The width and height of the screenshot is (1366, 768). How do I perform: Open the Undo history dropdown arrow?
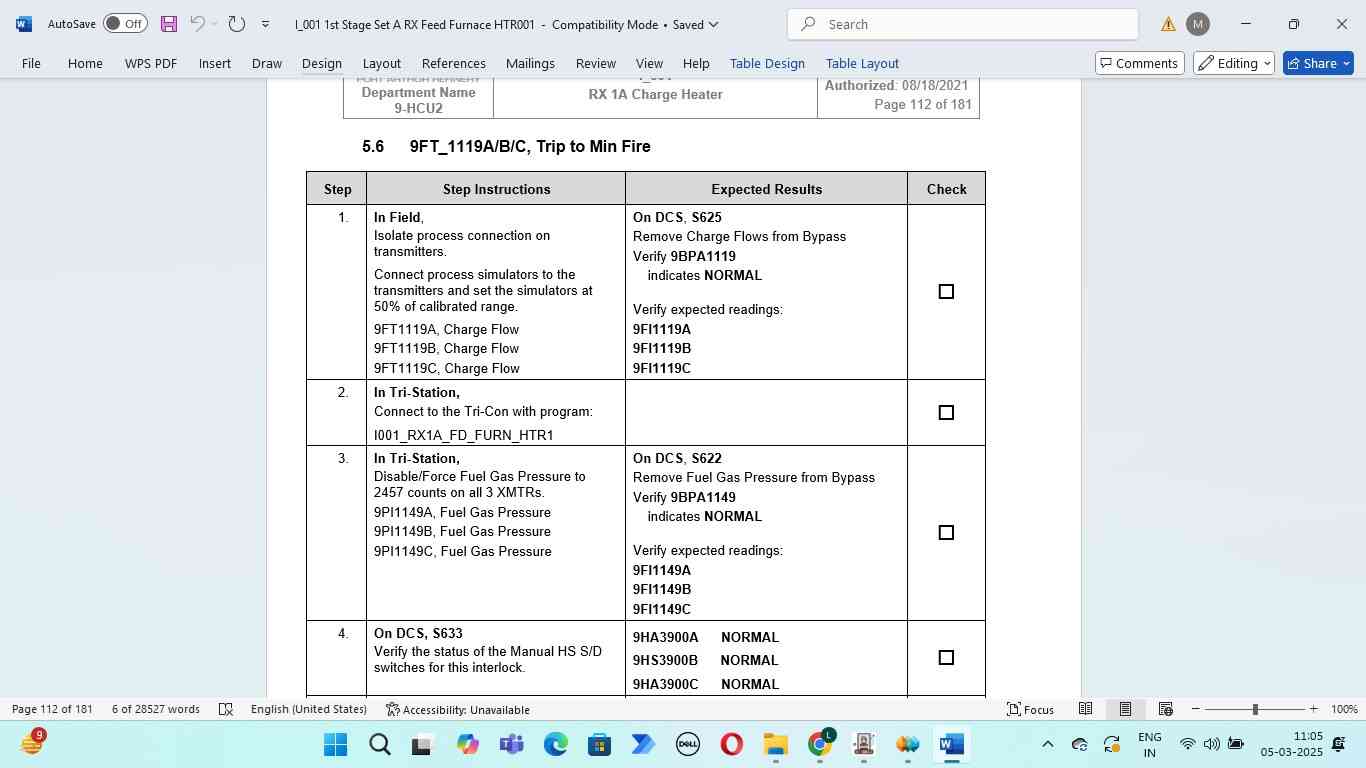coord(214,24)
